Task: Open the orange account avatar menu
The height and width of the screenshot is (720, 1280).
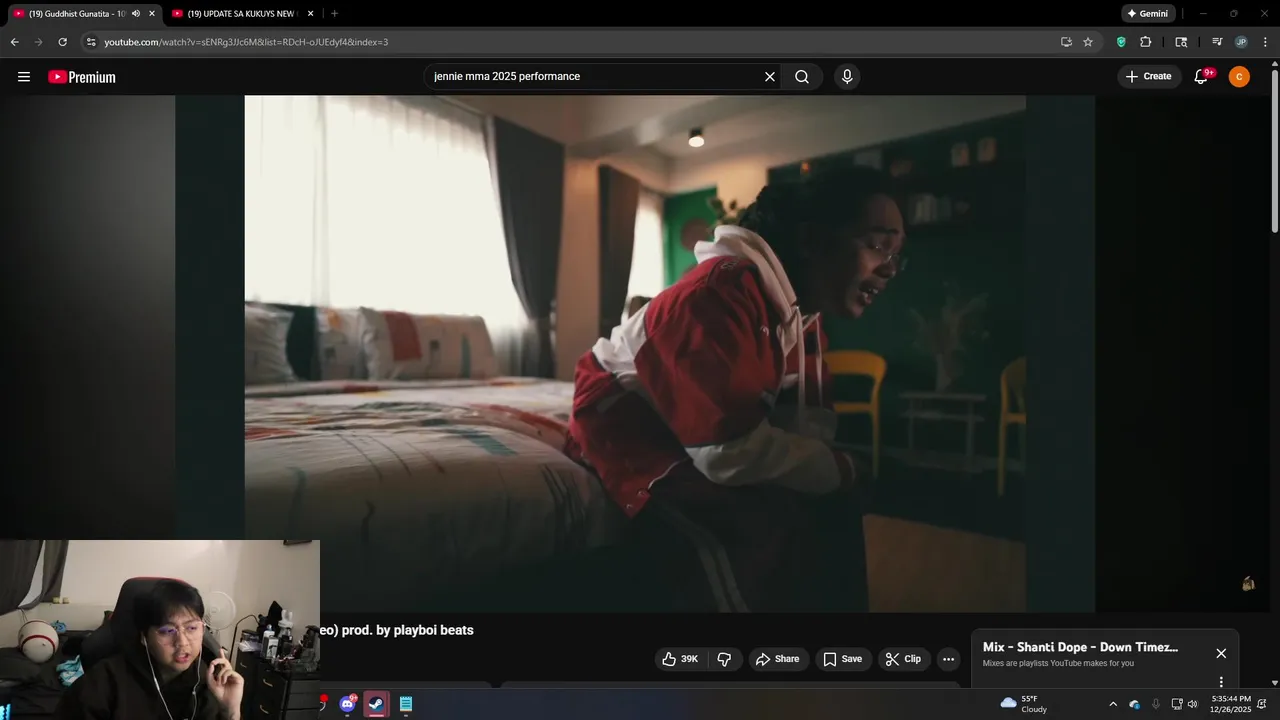Action: click(1239, 77)
